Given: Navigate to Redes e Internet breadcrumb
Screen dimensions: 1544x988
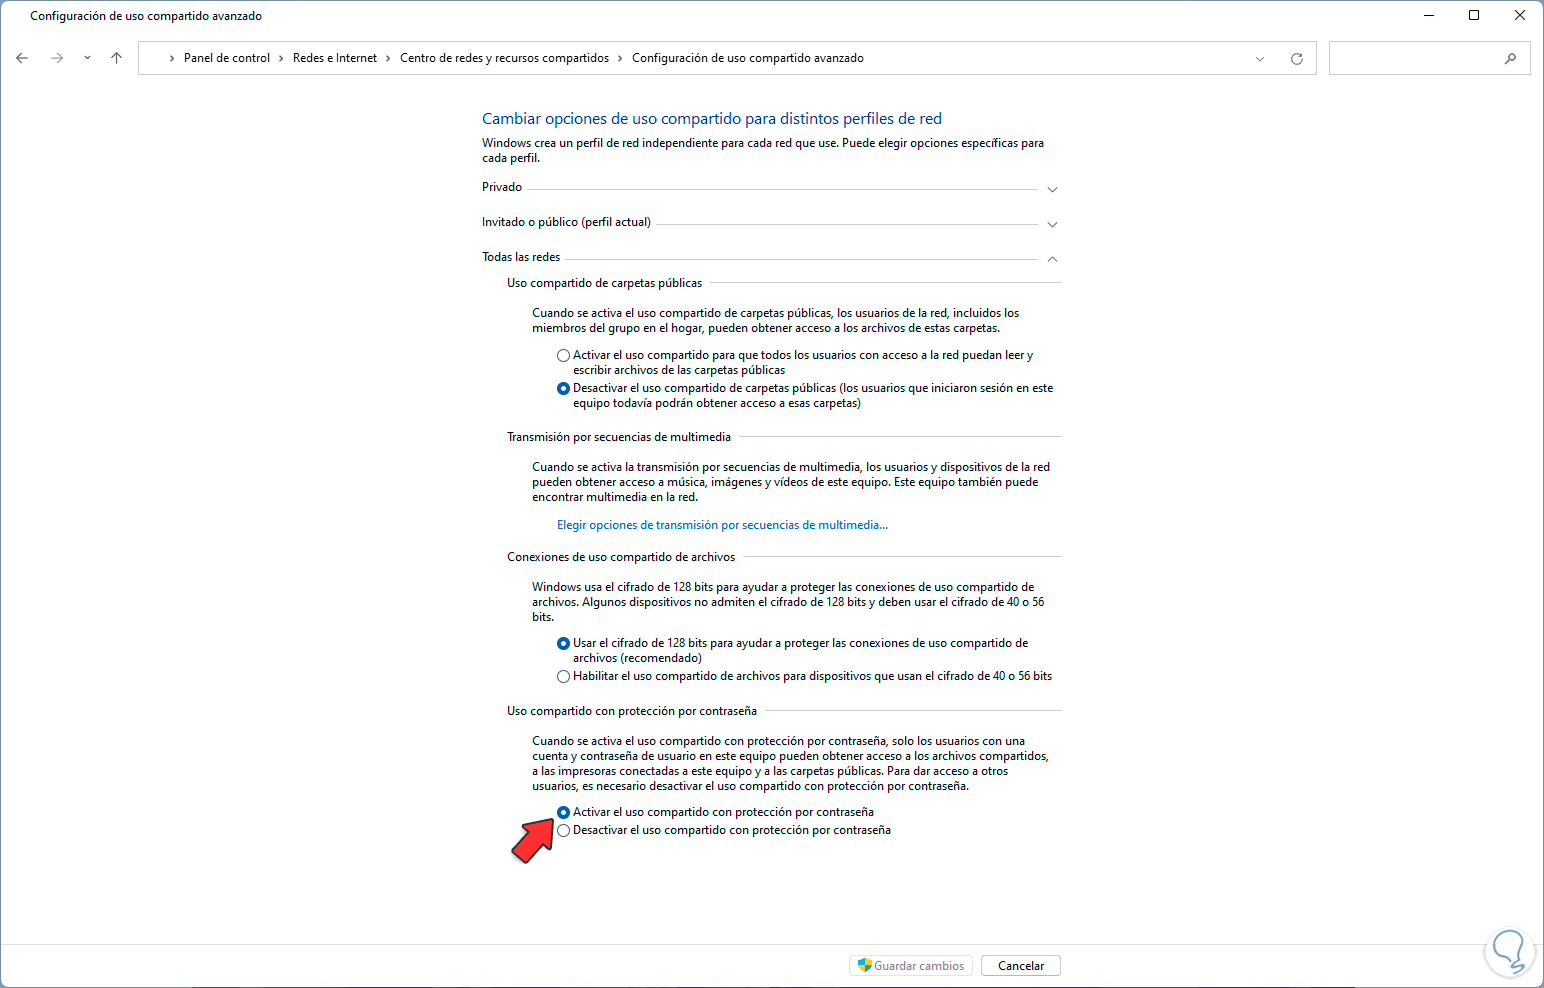Looking at the screenshot, I should (335, 58).
